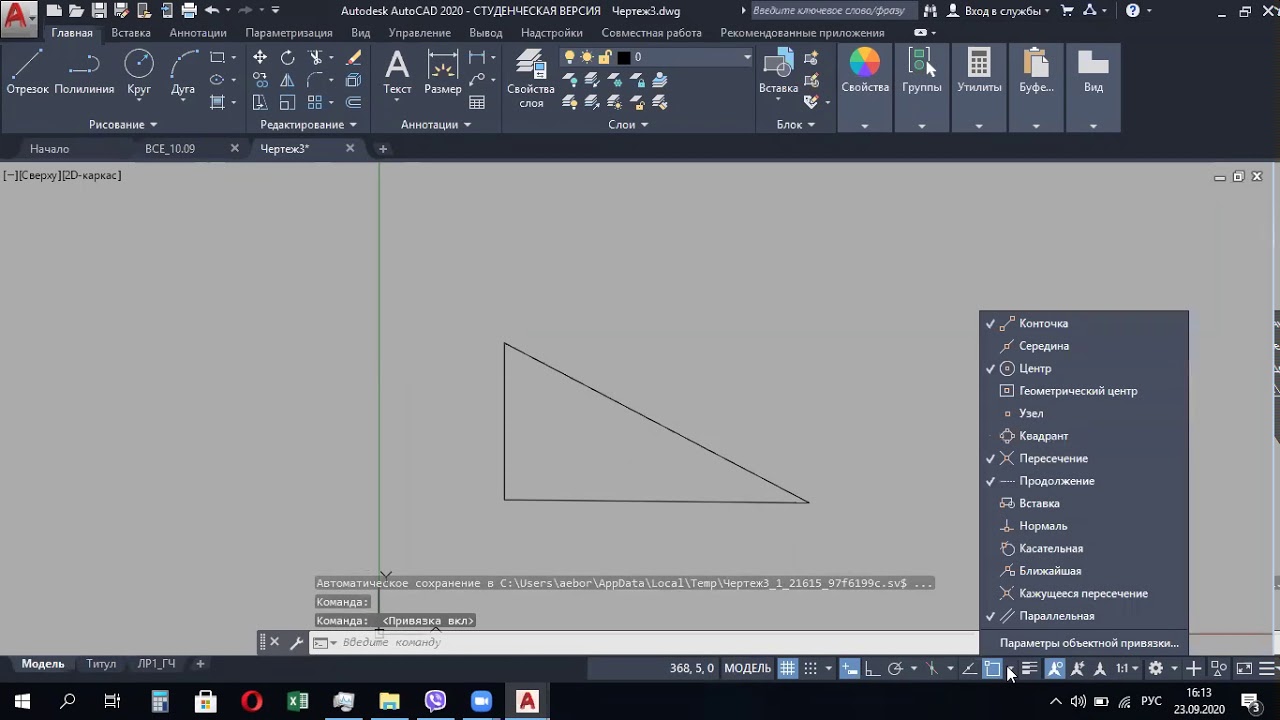The height and width of the screenshot is (720, 1280).
Task: Select the Круг circle tool
Action: 139,73
